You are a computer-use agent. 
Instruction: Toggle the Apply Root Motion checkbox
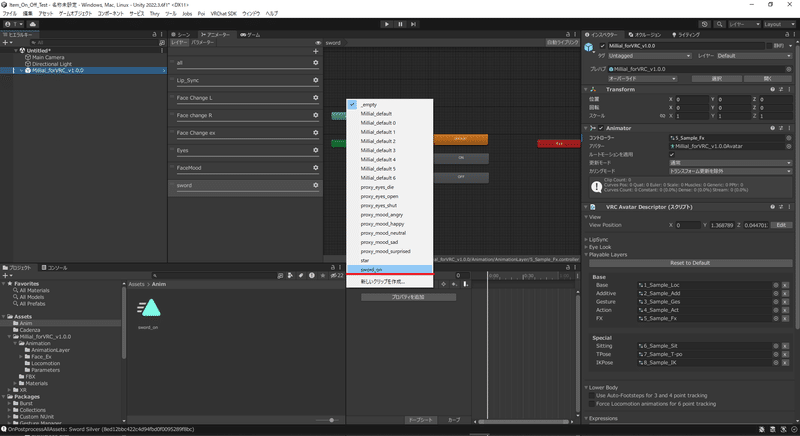click(x=672, y=155)
